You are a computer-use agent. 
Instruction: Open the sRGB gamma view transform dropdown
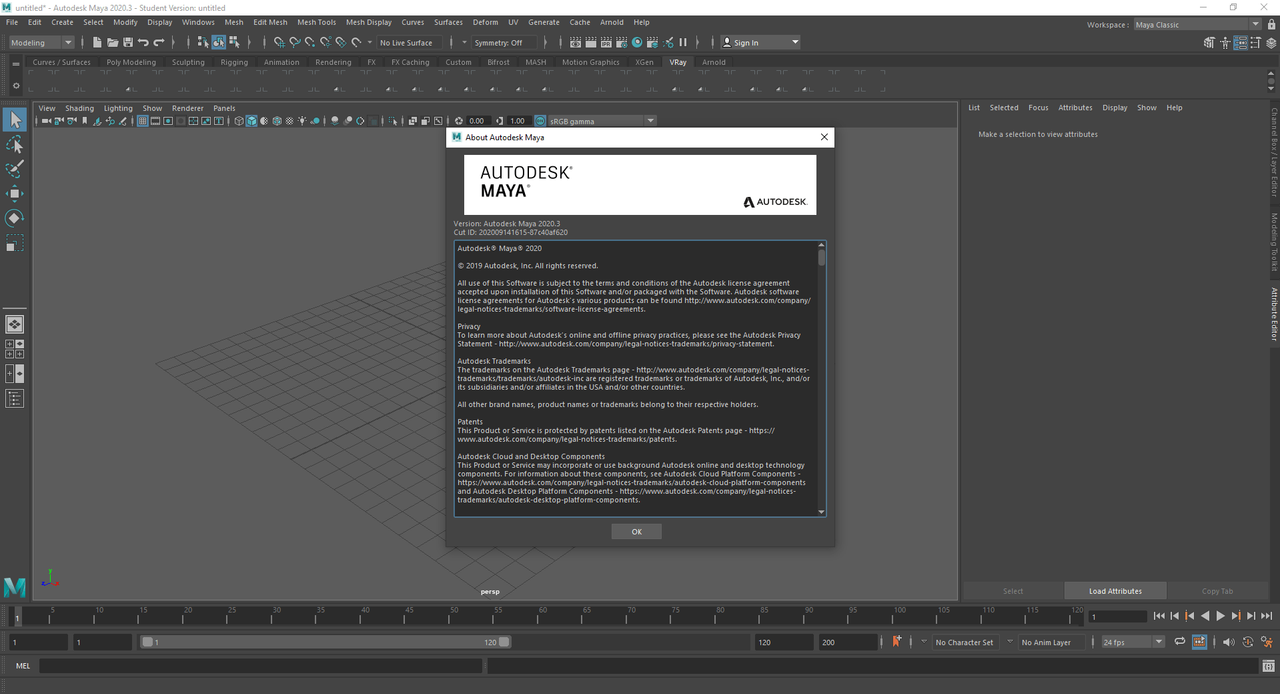(x=602, y=121)
